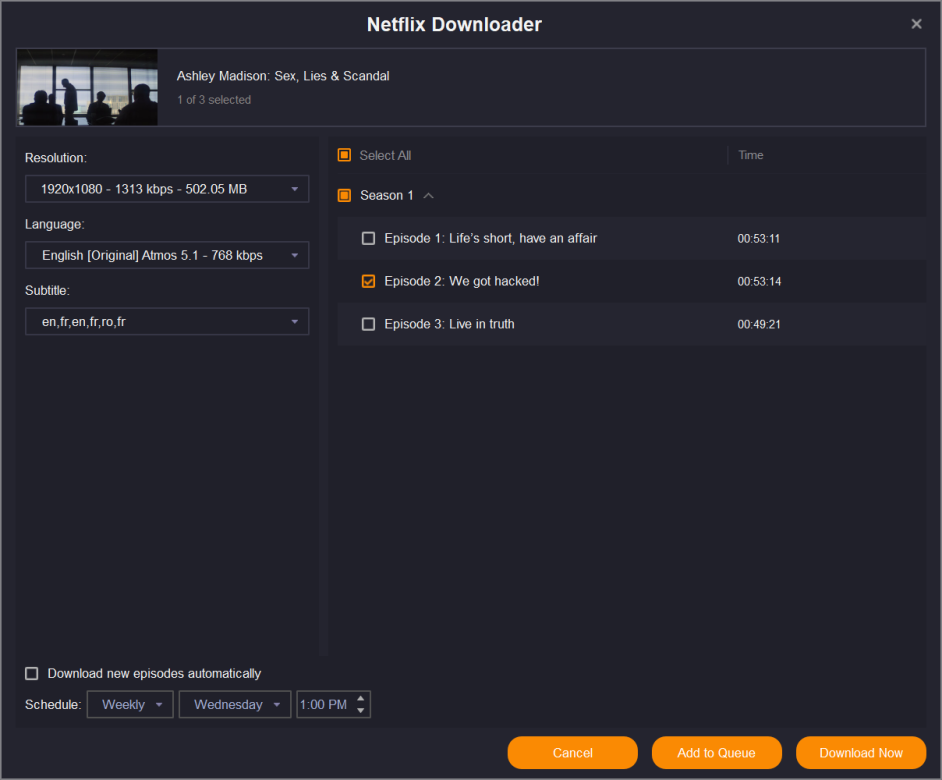Click the Schedule: label
942x780 pixels.
(x=53, y=704)
